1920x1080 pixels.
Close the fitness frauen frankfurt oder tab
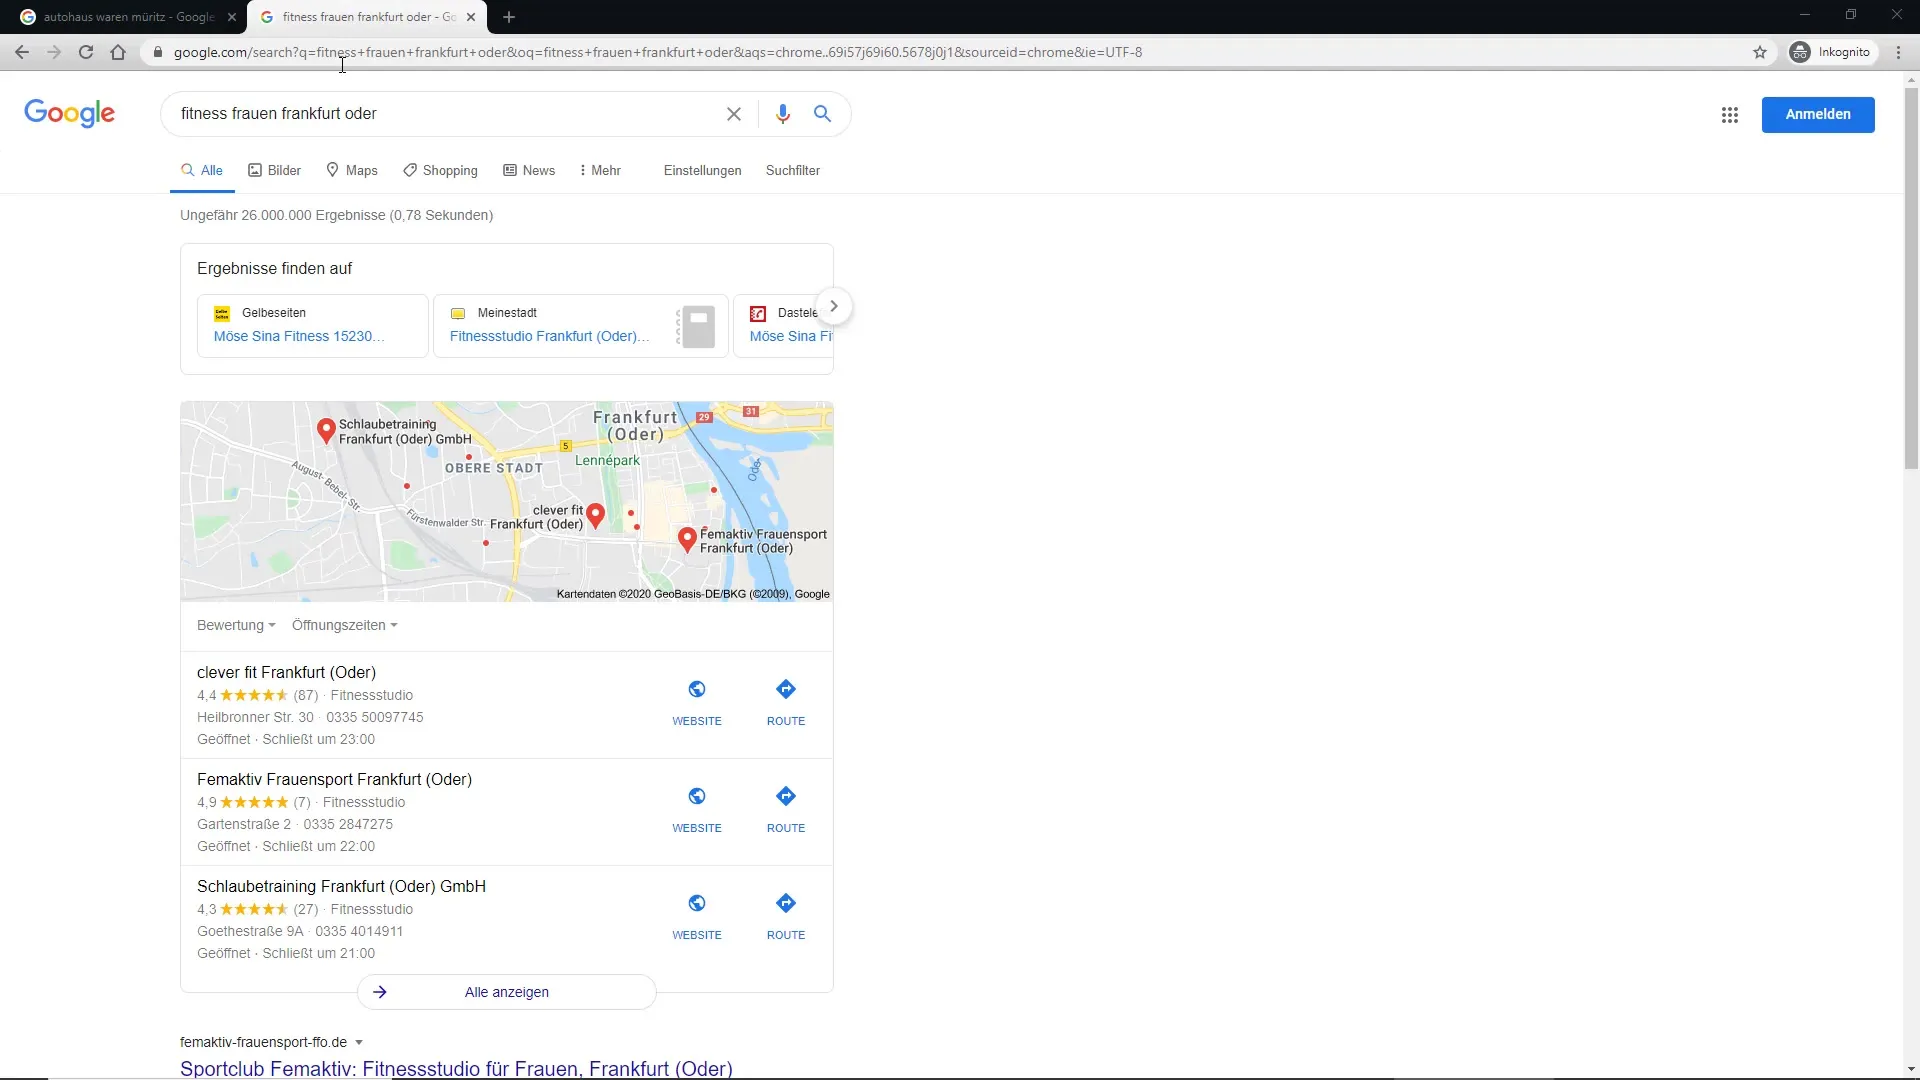pos(471,17)
